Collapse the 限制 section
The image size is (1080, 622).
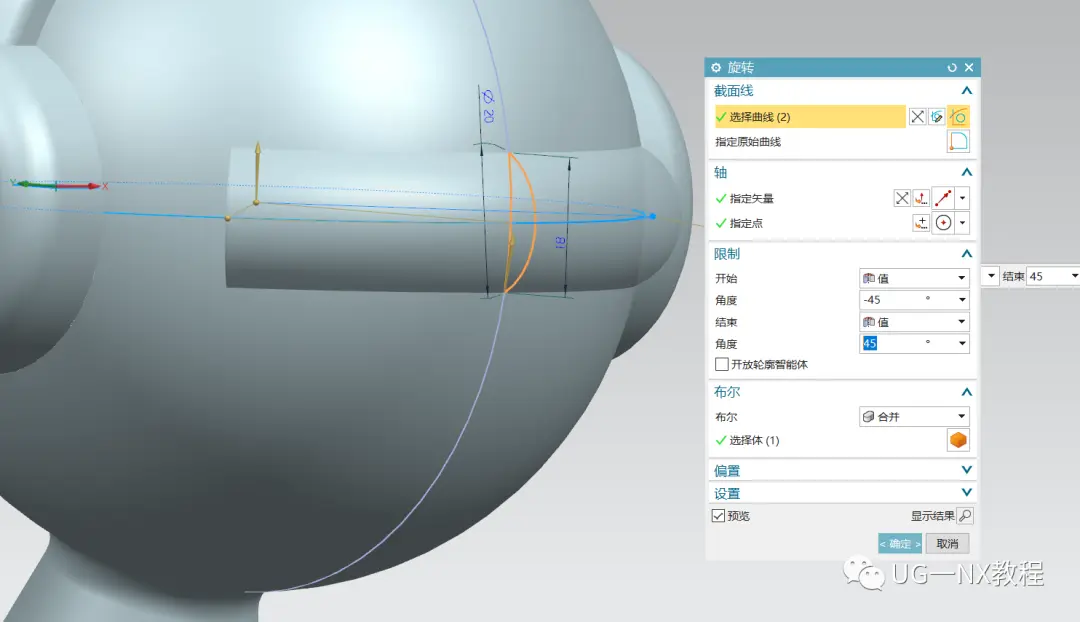[966, 254]
